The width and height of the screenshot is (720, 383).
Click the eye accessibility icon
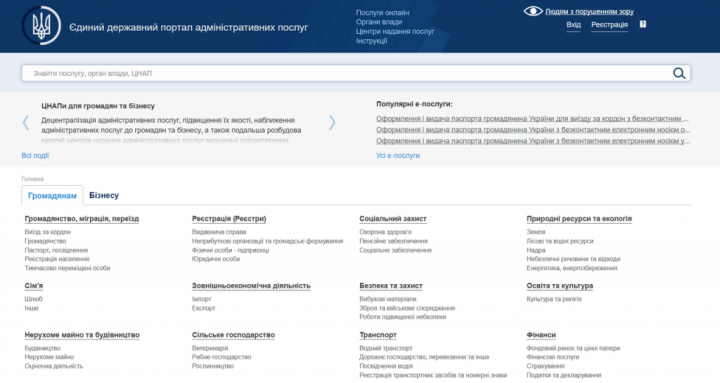pyautogui.click(x=533, y=11)
